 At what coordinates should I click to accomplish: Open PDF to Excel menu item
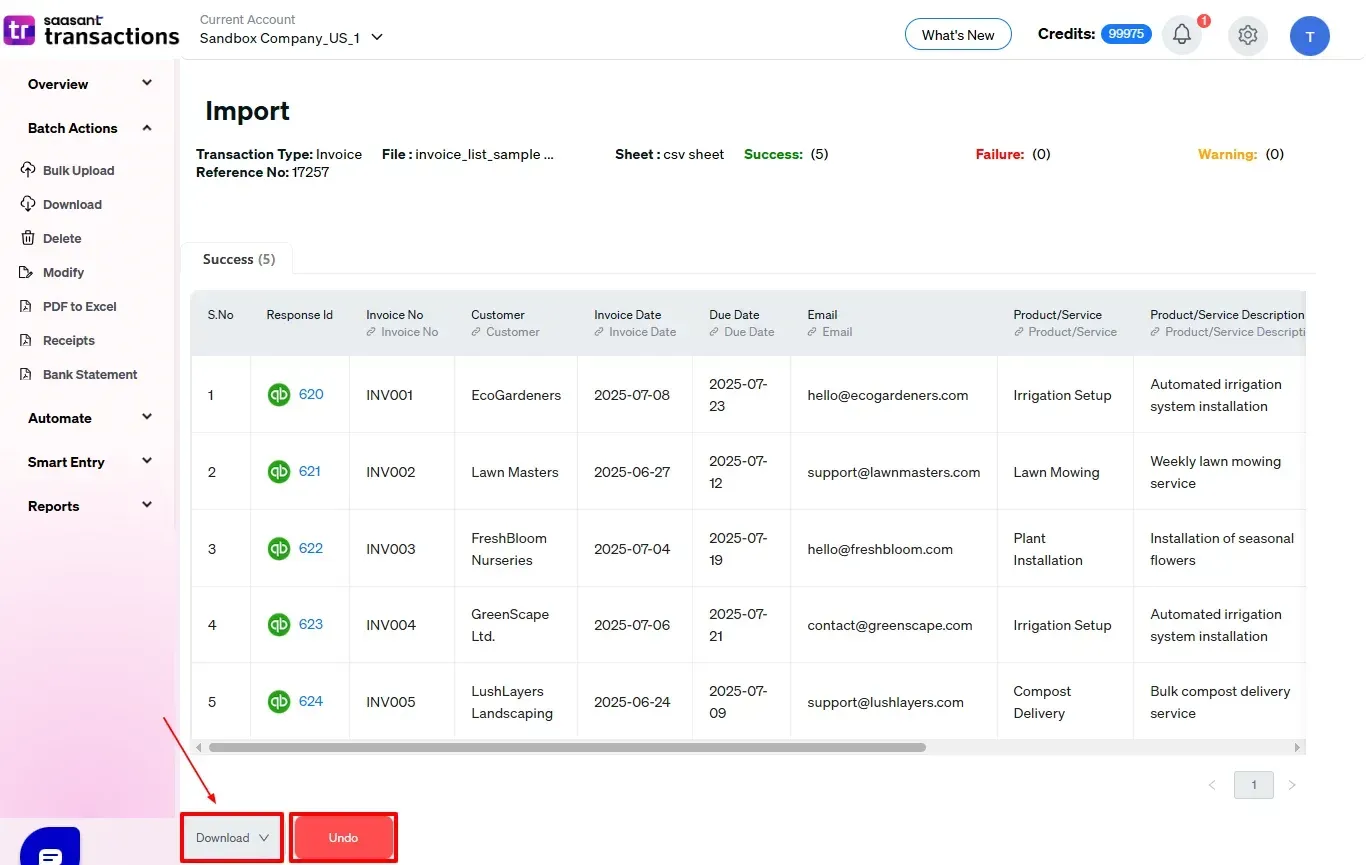[80, 306]
